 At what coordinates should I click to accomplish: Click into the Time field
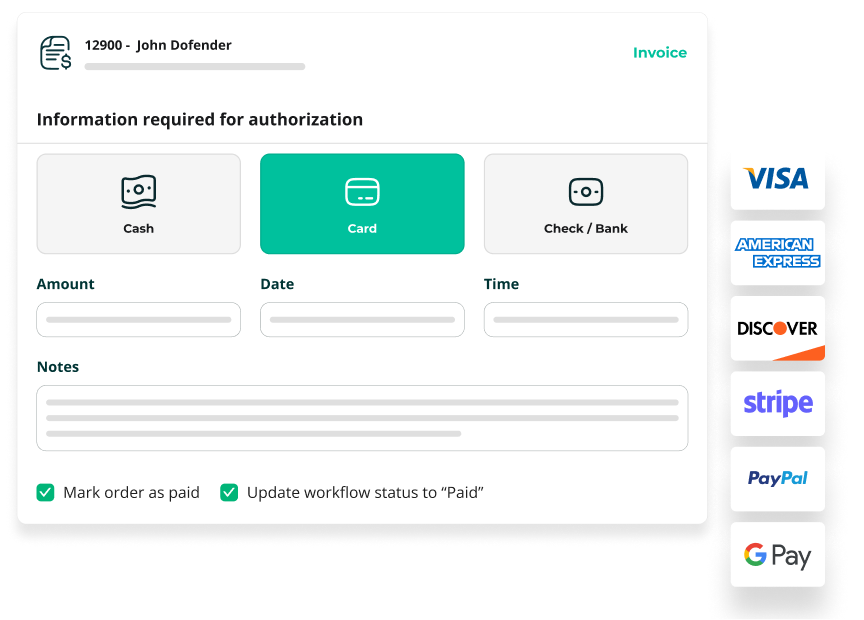pyautogui.click(x=585, y=320)
